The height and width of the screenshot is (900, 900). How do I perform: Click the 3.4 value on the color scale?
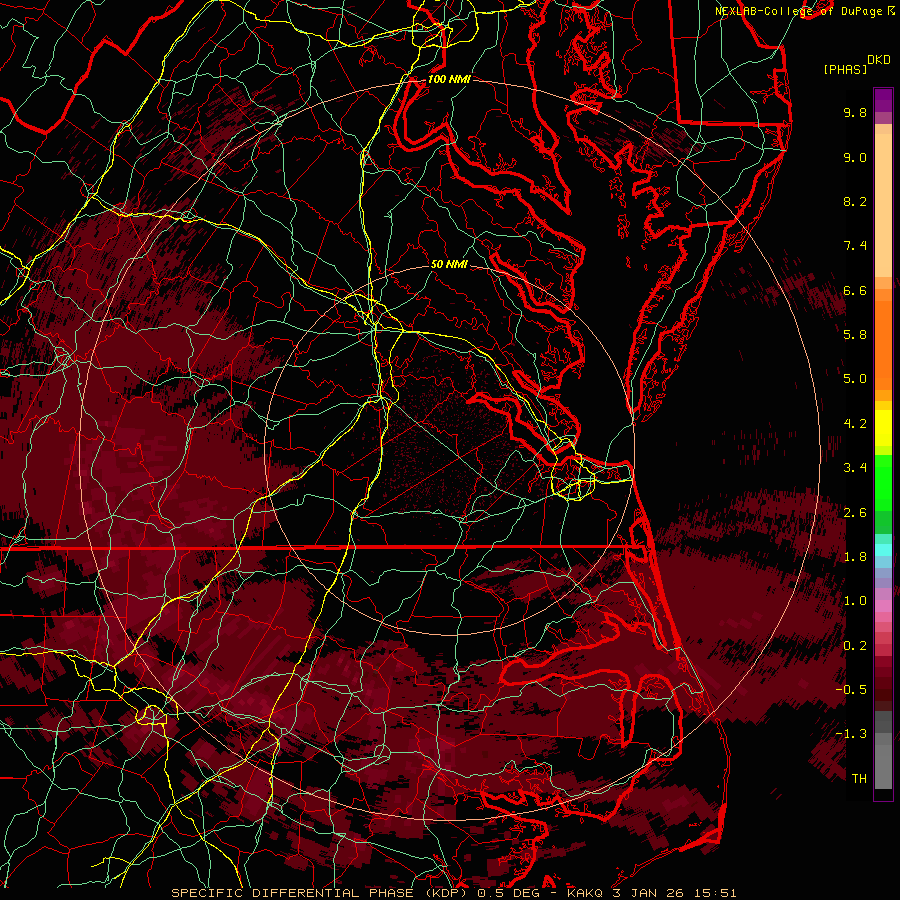click(855, 468)
